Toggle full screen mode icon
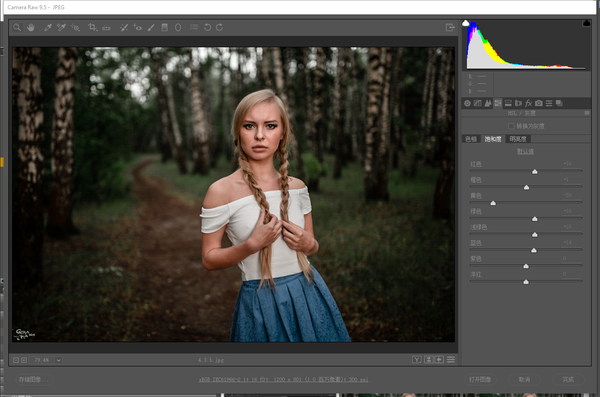This screenshot has width=600, height=397. pos(450,27)
